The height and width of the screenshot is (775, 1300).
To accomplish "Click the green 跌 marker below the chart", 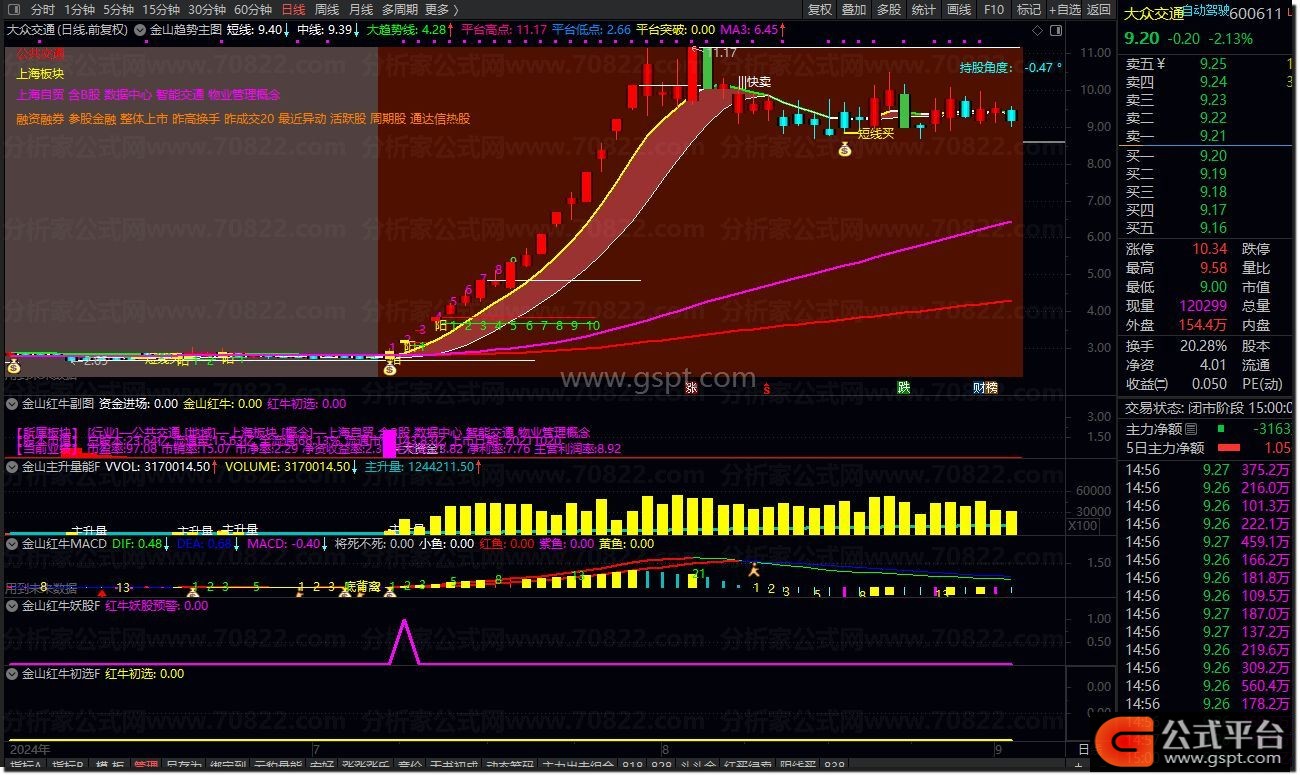I will tap(903, 388).
